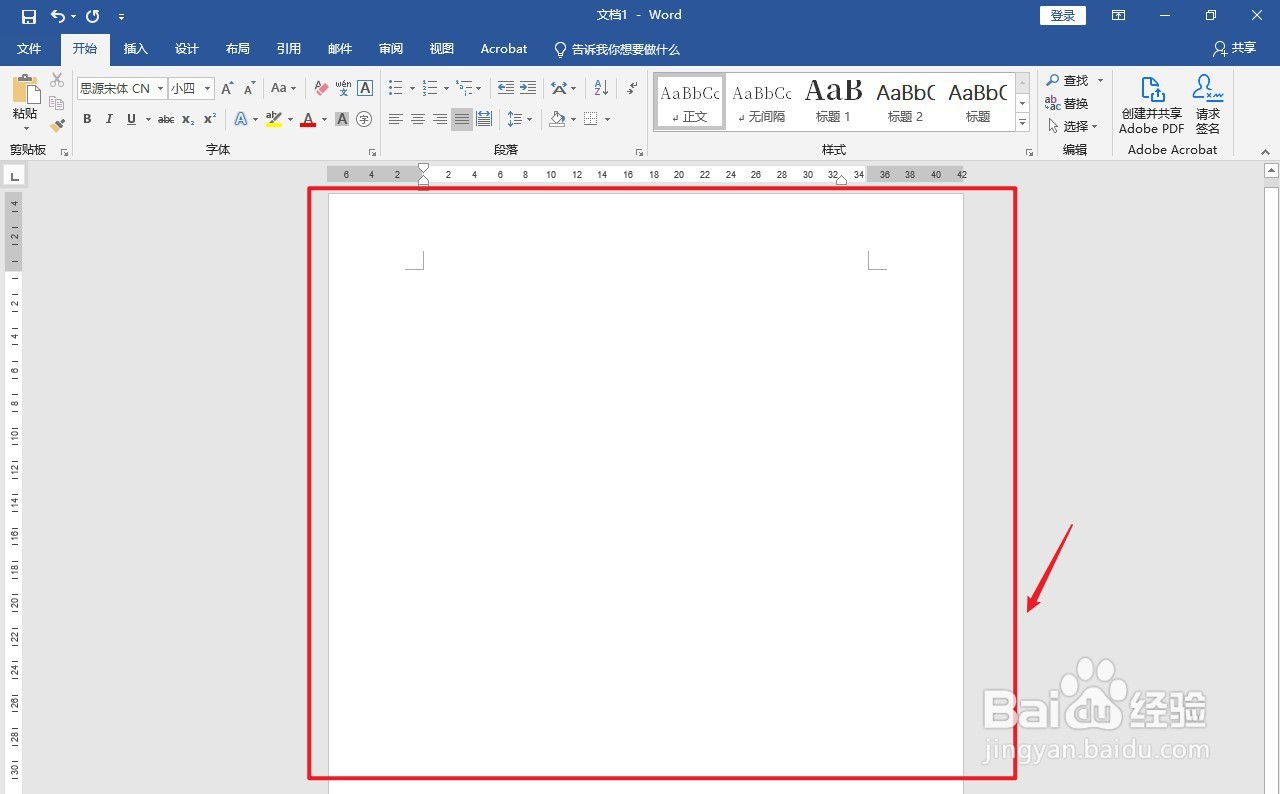
Task: Click the Sort A-Z icon
Action: [x=601, y=88]
